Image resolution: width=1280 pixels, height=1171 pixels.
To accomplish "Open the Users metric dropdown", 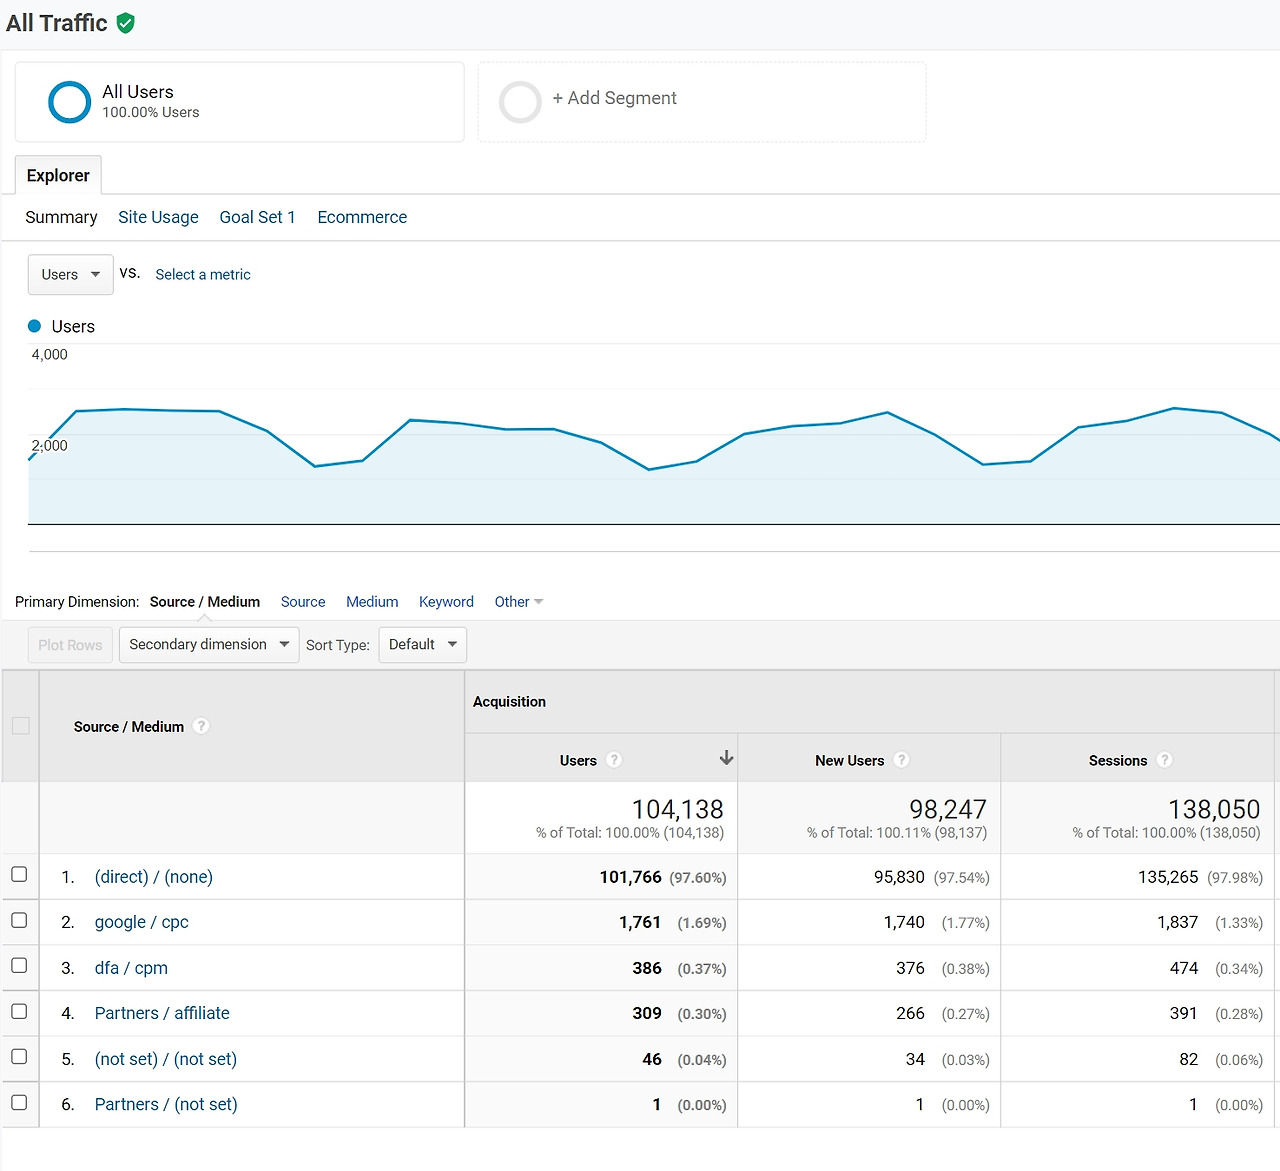I will (x=71, y=274).
